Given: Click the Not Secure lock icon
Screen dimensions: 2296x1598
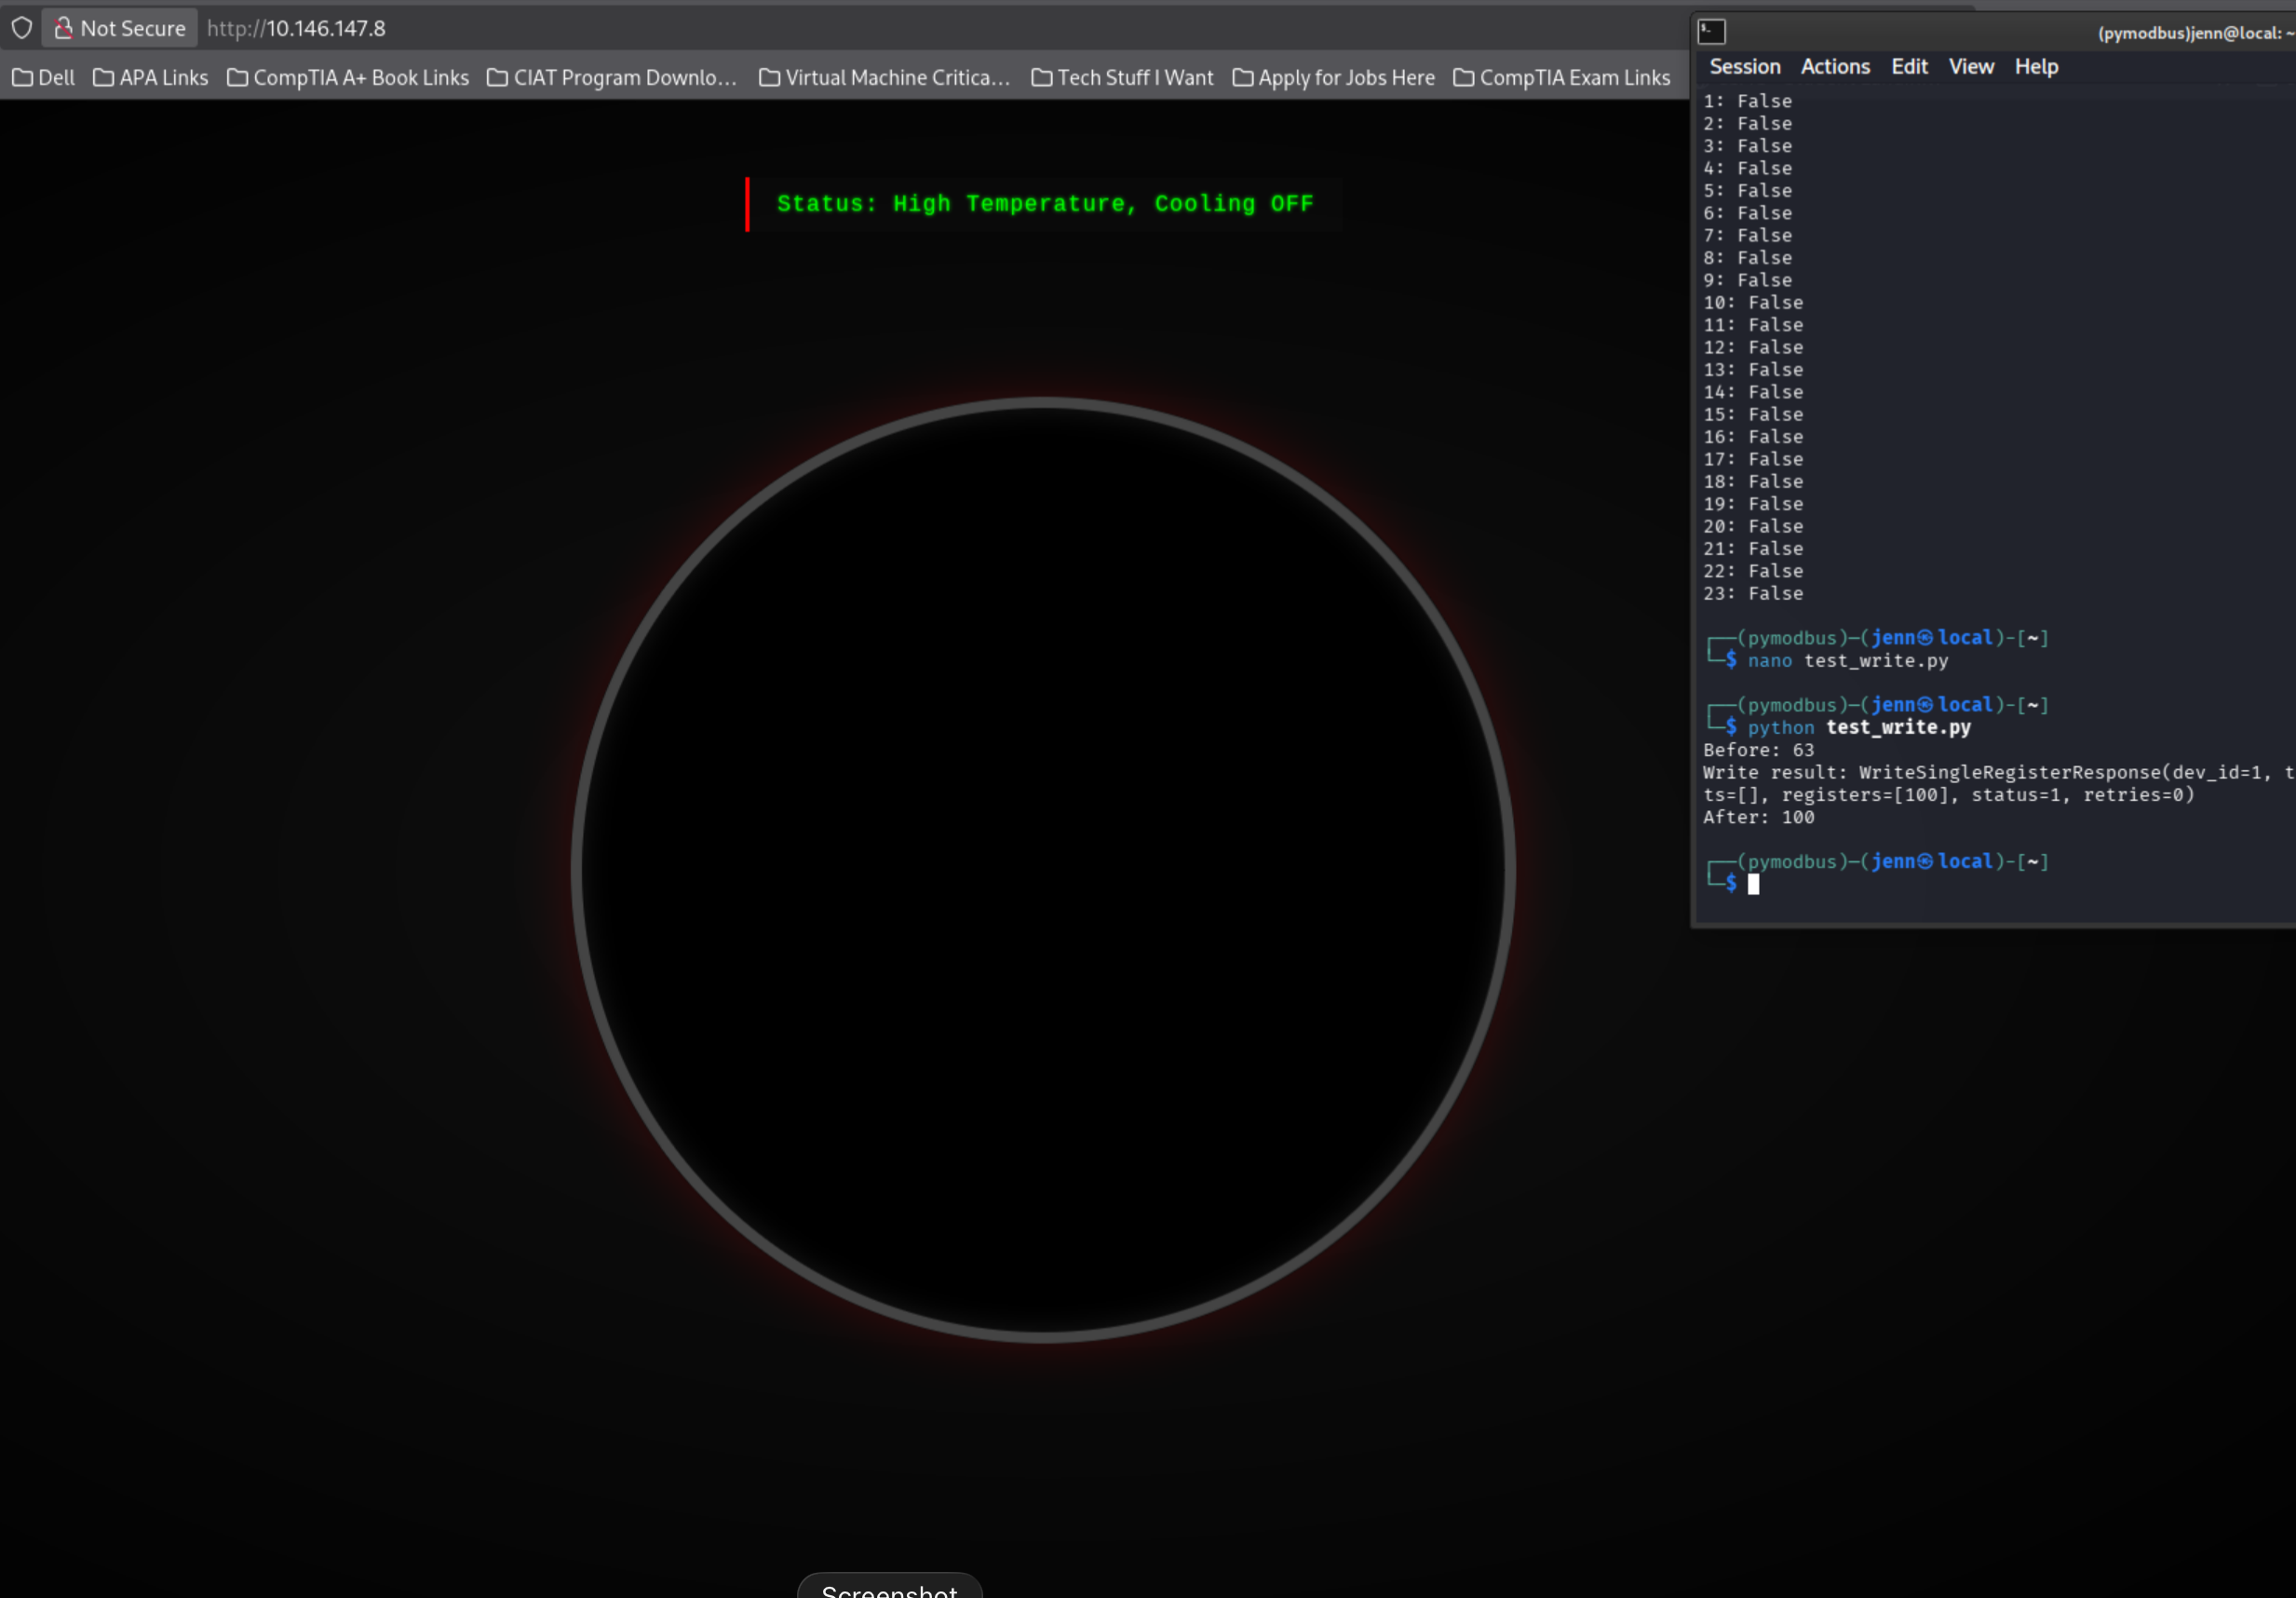Looking at the screenshot, I should tap(63, 28).
